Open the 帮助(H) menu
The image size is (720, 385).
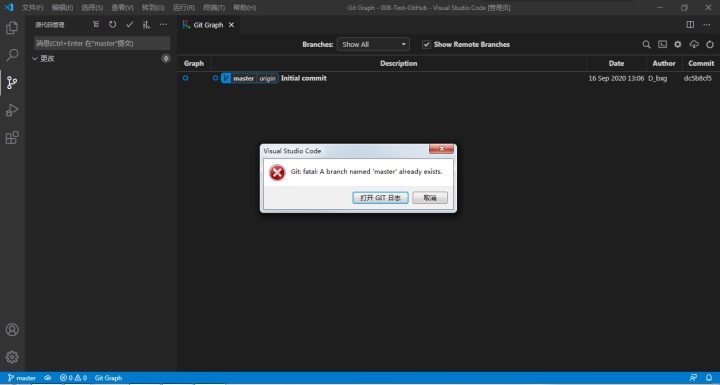coord(244,8)
